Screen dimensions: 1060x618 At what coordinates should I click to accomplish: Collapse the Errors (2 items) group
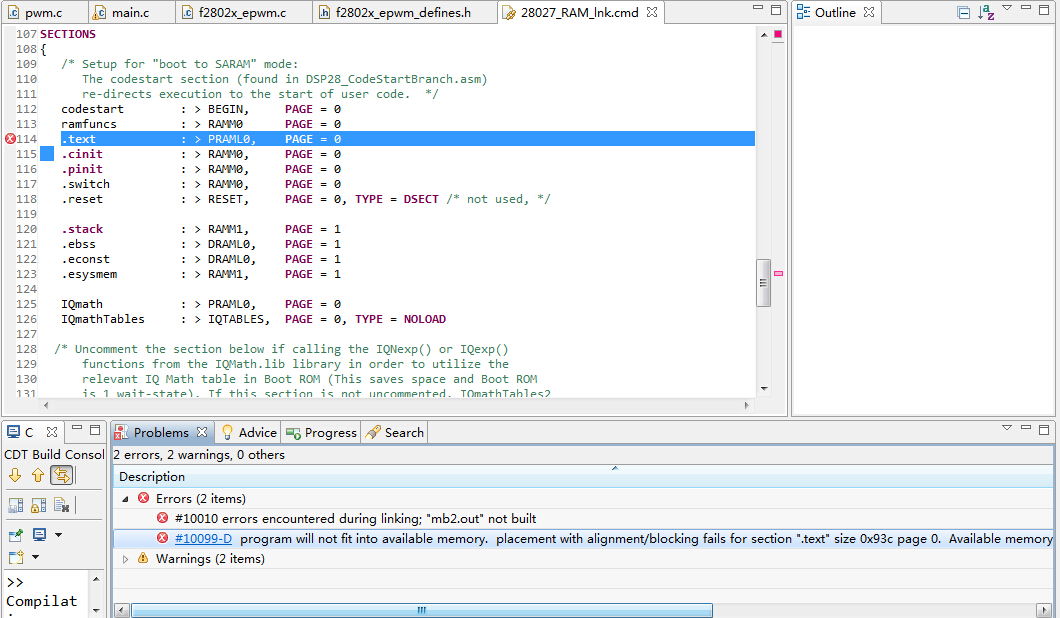coord(125,498)
